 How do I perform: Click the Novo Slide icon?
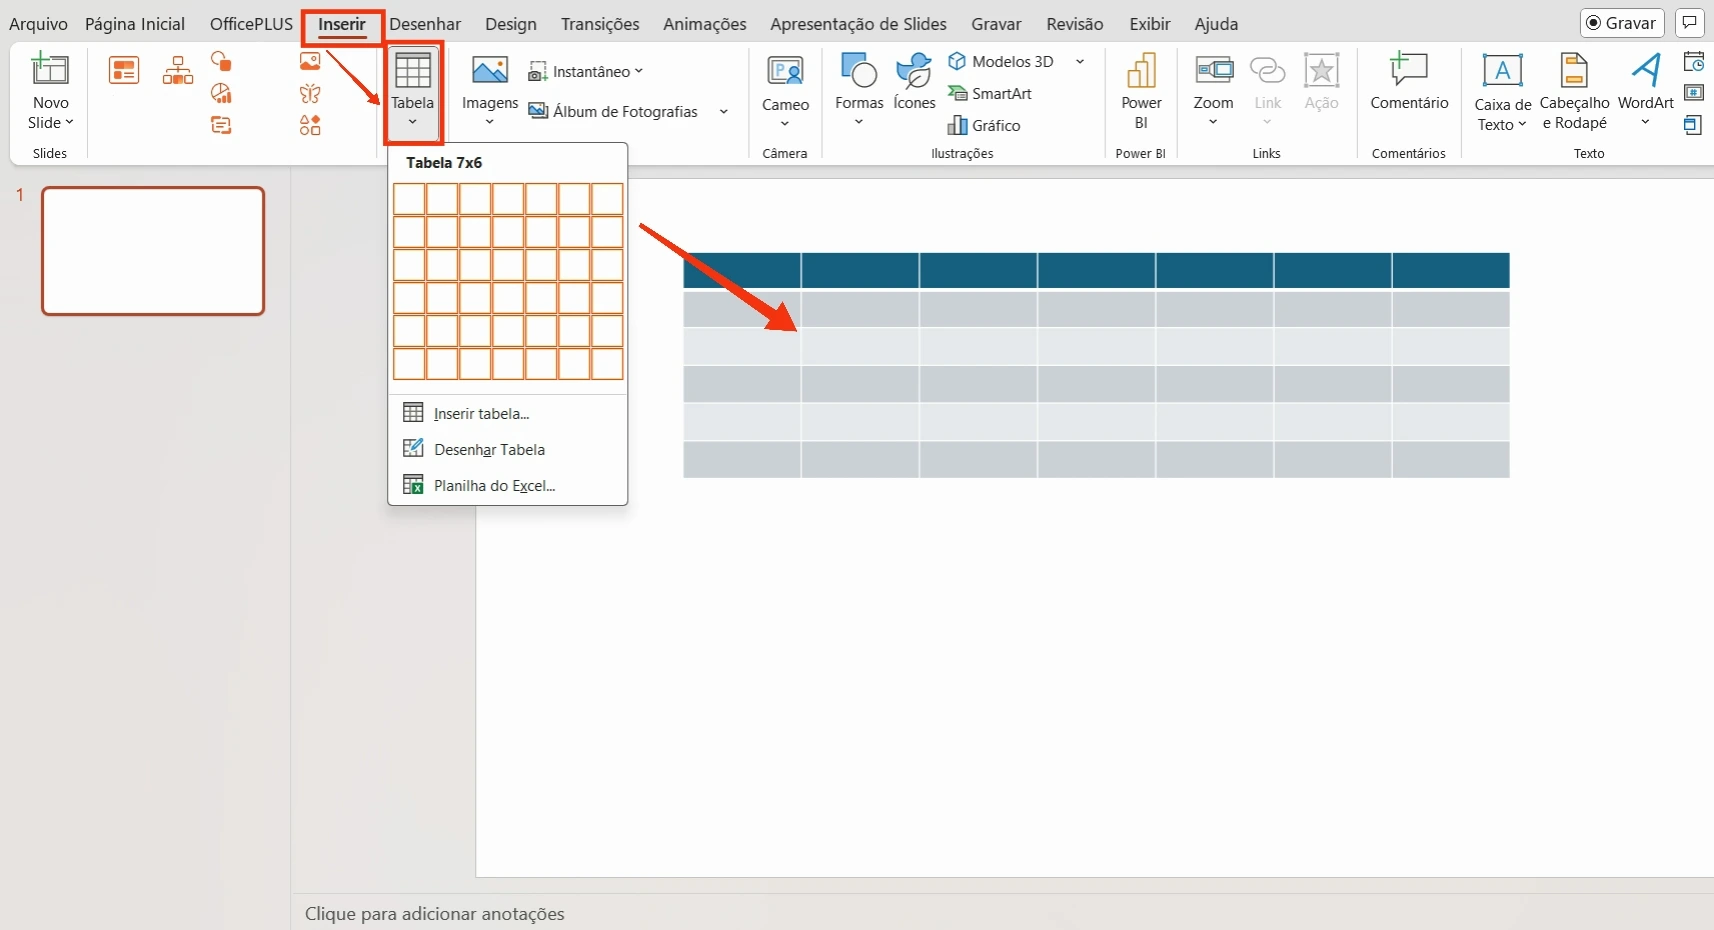50,70
